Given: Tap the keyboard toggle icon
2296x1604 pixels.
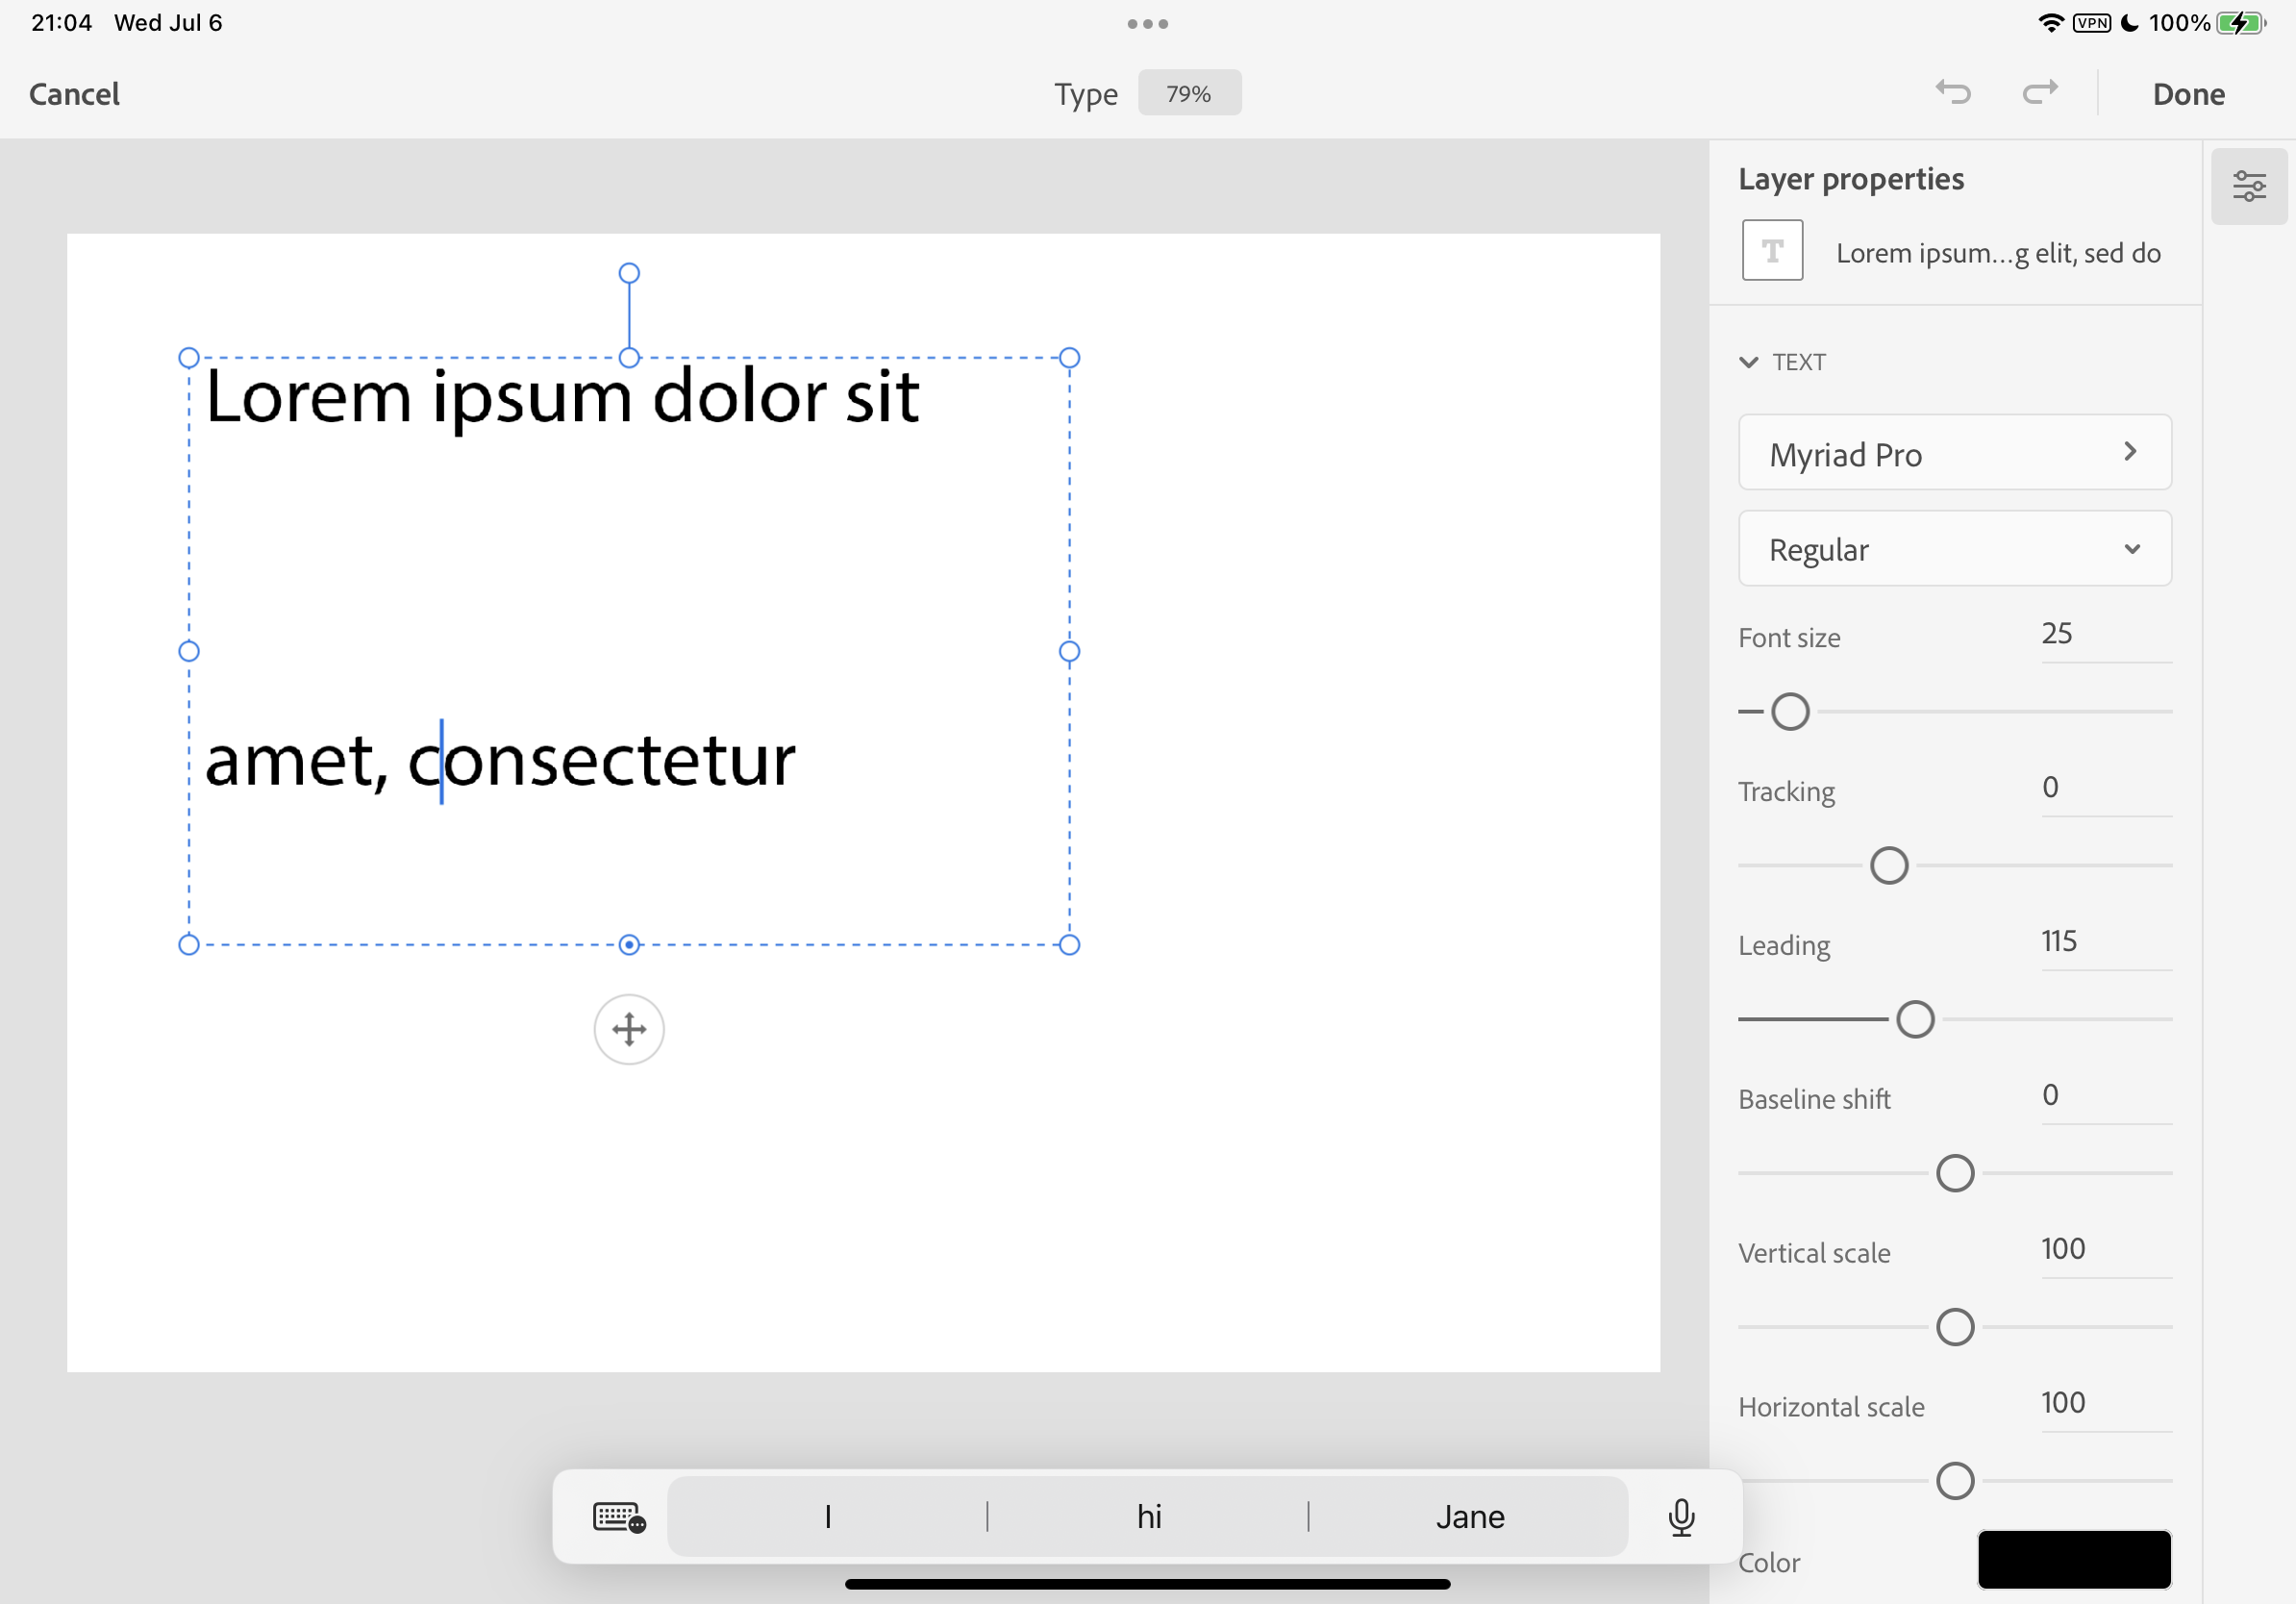Looking at the screenshot, I should (619, 1517).
